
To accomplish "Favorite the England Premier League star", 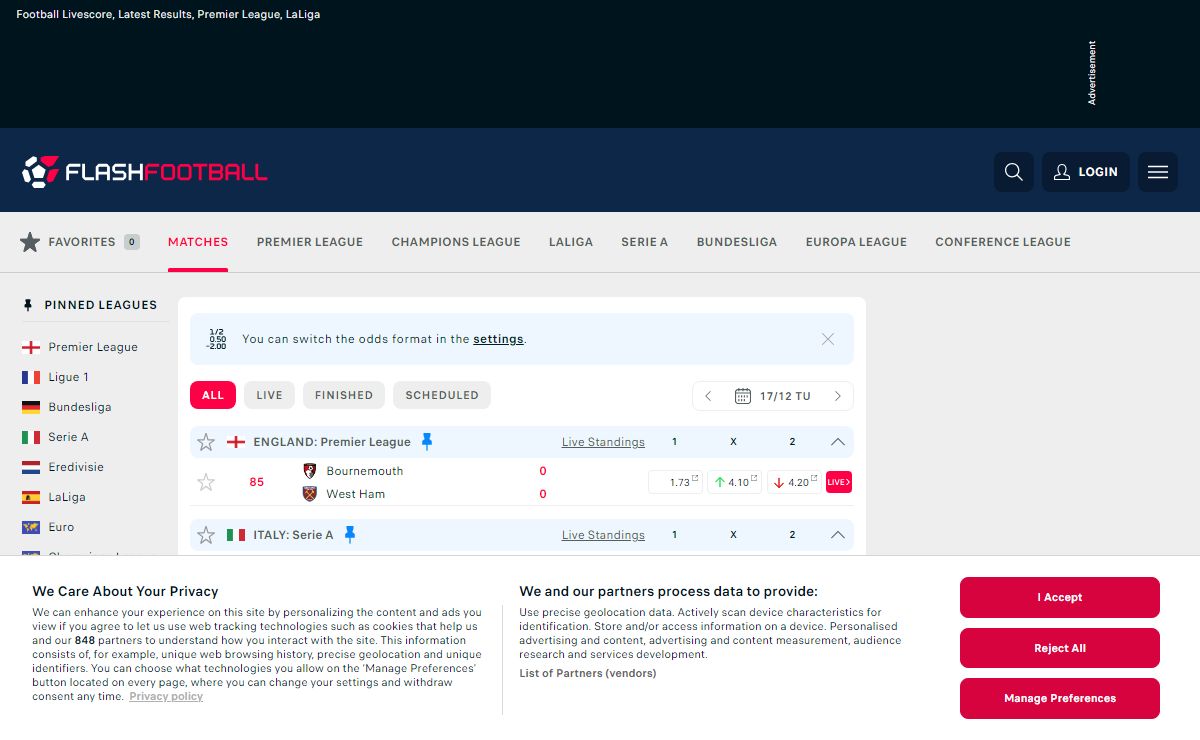I will point(206,442).
